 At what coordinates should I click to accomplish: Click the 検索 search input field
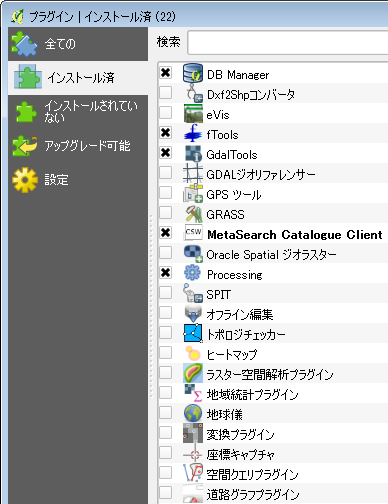[288, 42]
